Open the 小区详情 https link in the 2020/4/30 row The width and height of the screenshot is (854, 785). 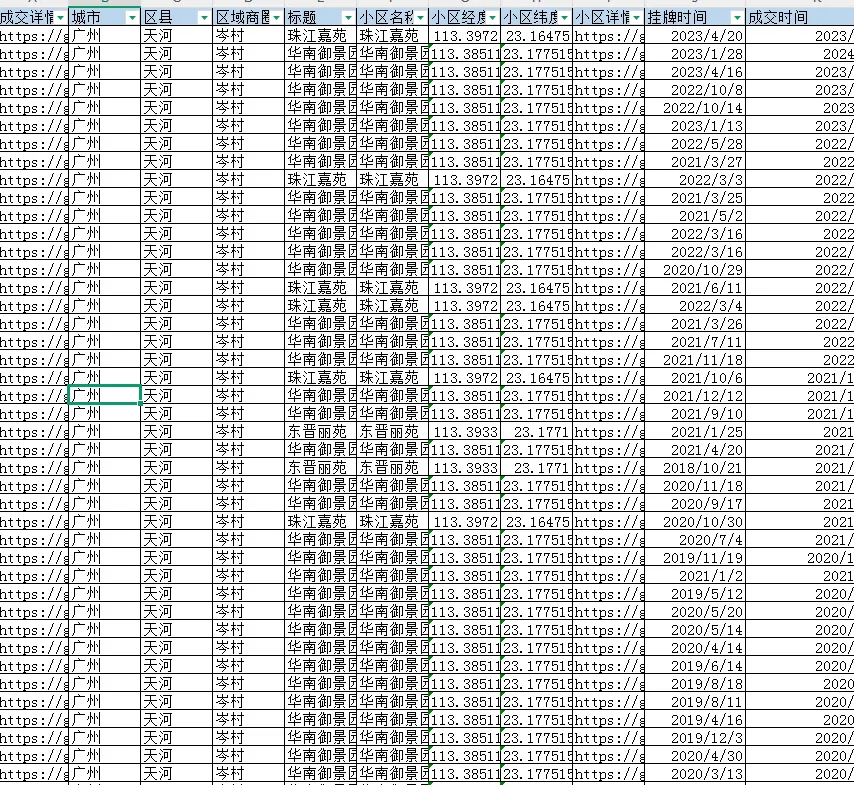point(608,755)
